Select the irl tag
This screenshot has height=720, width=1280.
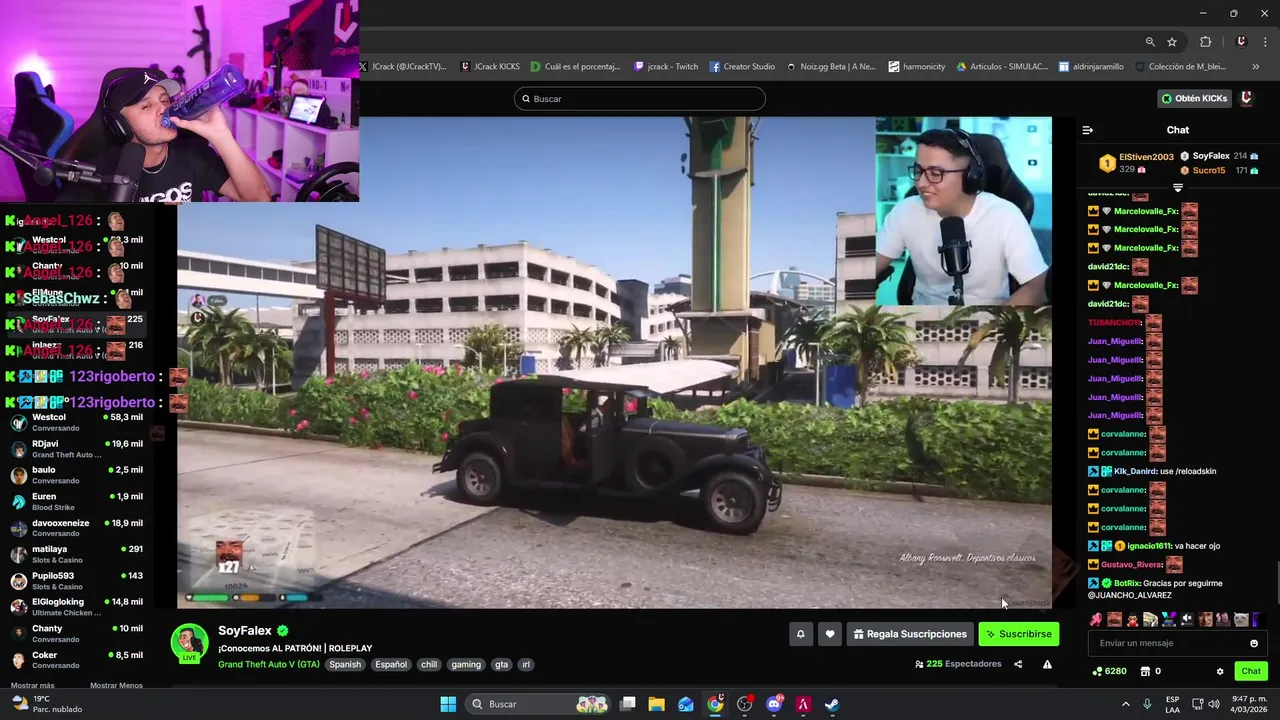point(526,664)
